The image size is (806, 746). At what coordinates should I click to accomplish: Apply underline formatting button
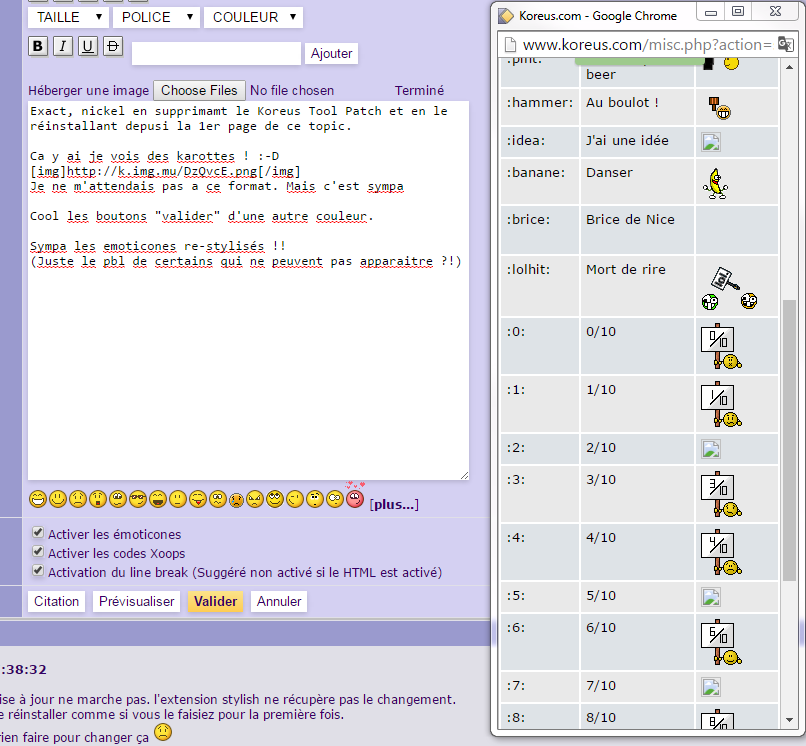88,46
